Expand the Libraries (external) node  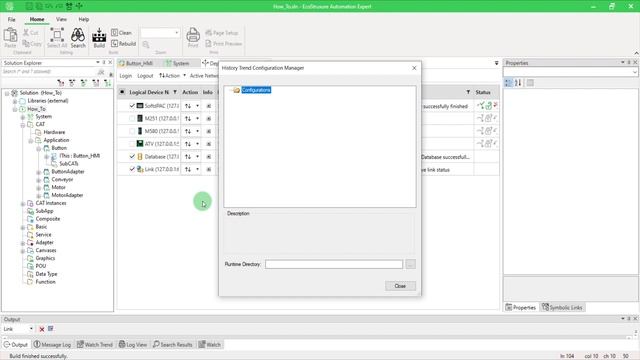[x=15, y=101]
